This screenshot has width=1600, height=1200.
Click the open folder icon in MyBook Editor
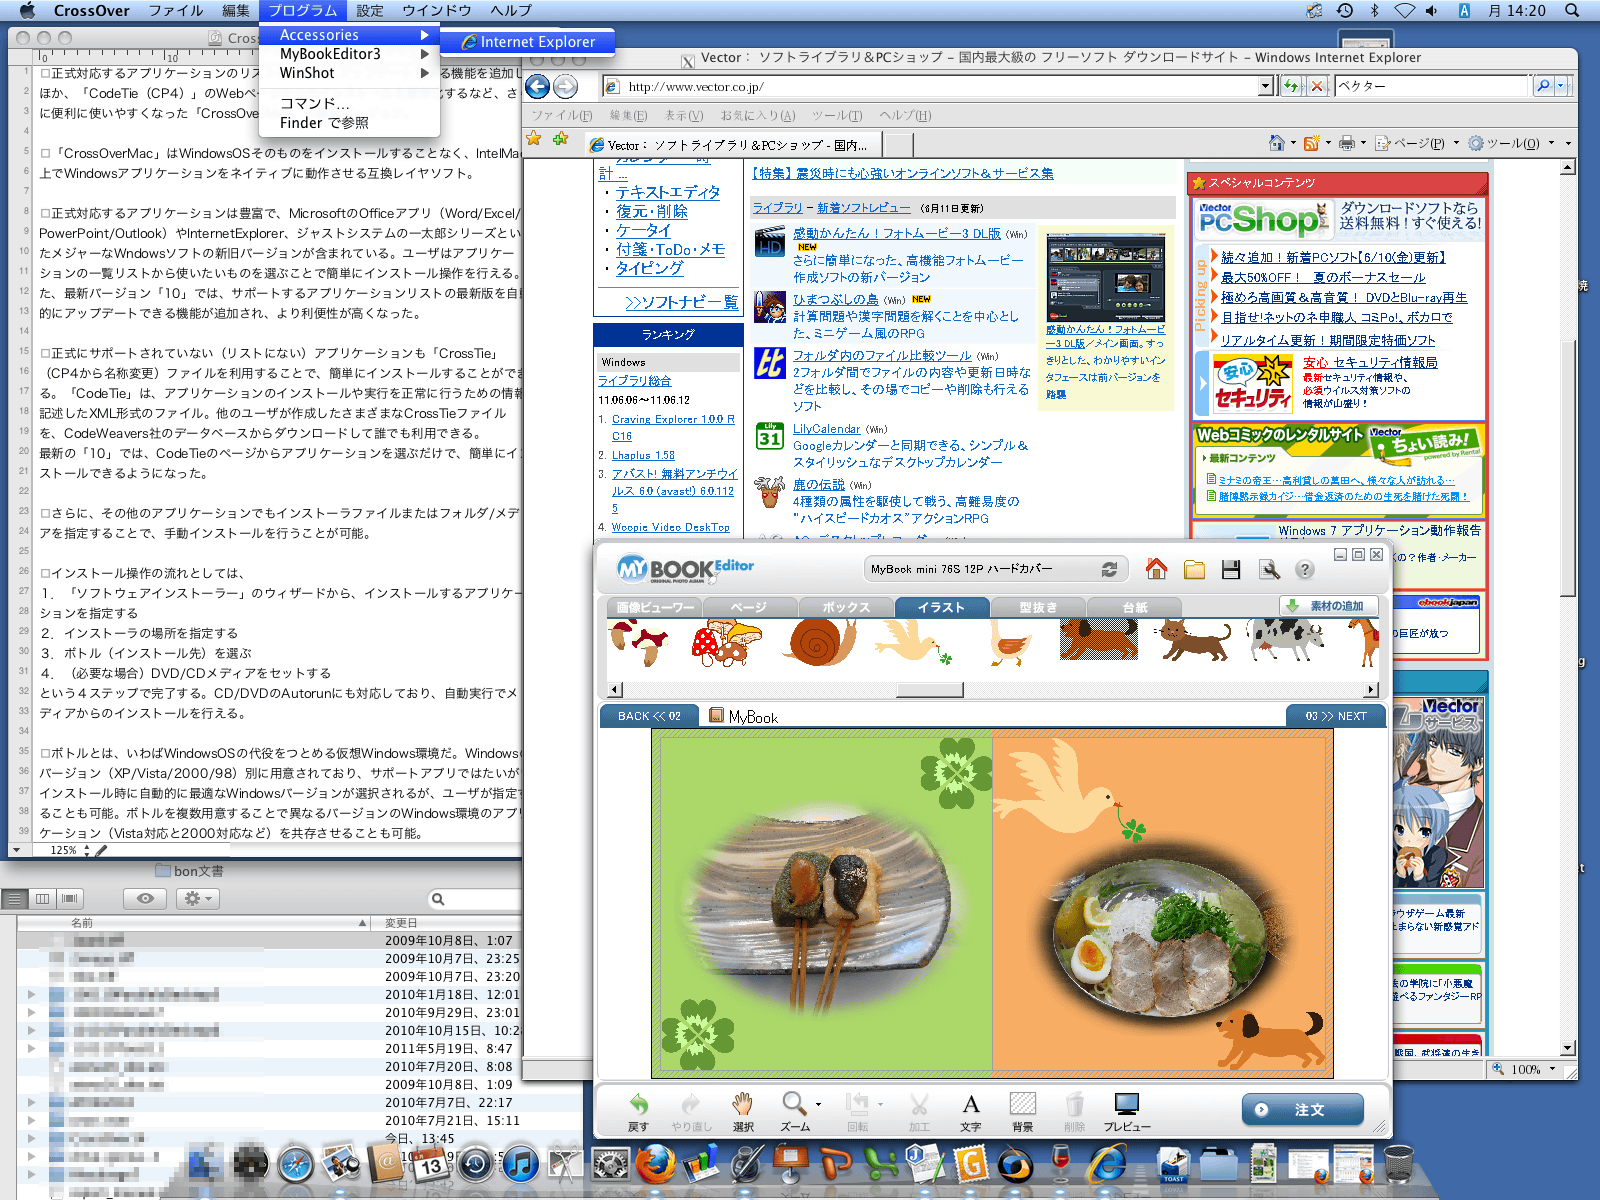(1194, 569)
